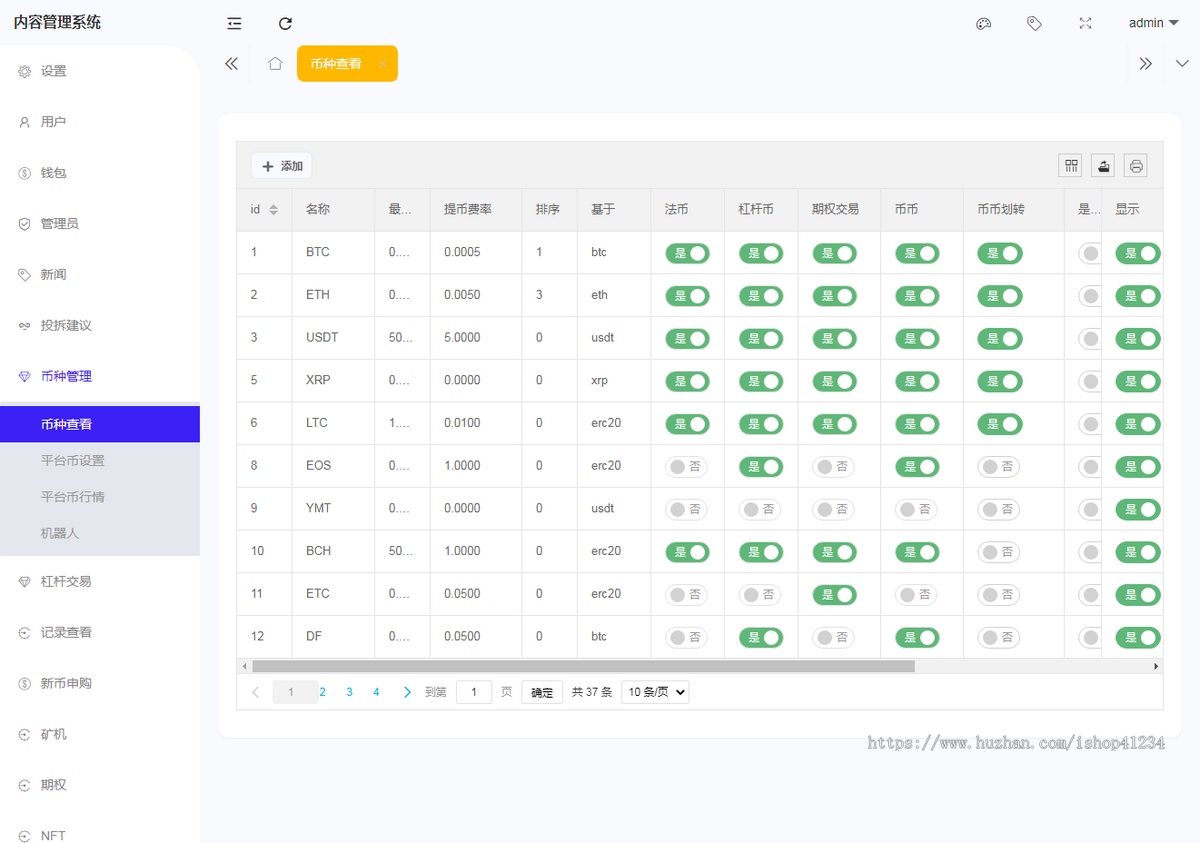
Task: Click the fullscreen icon in the header
Action: pyautogui.click(x=1085, y=23)
